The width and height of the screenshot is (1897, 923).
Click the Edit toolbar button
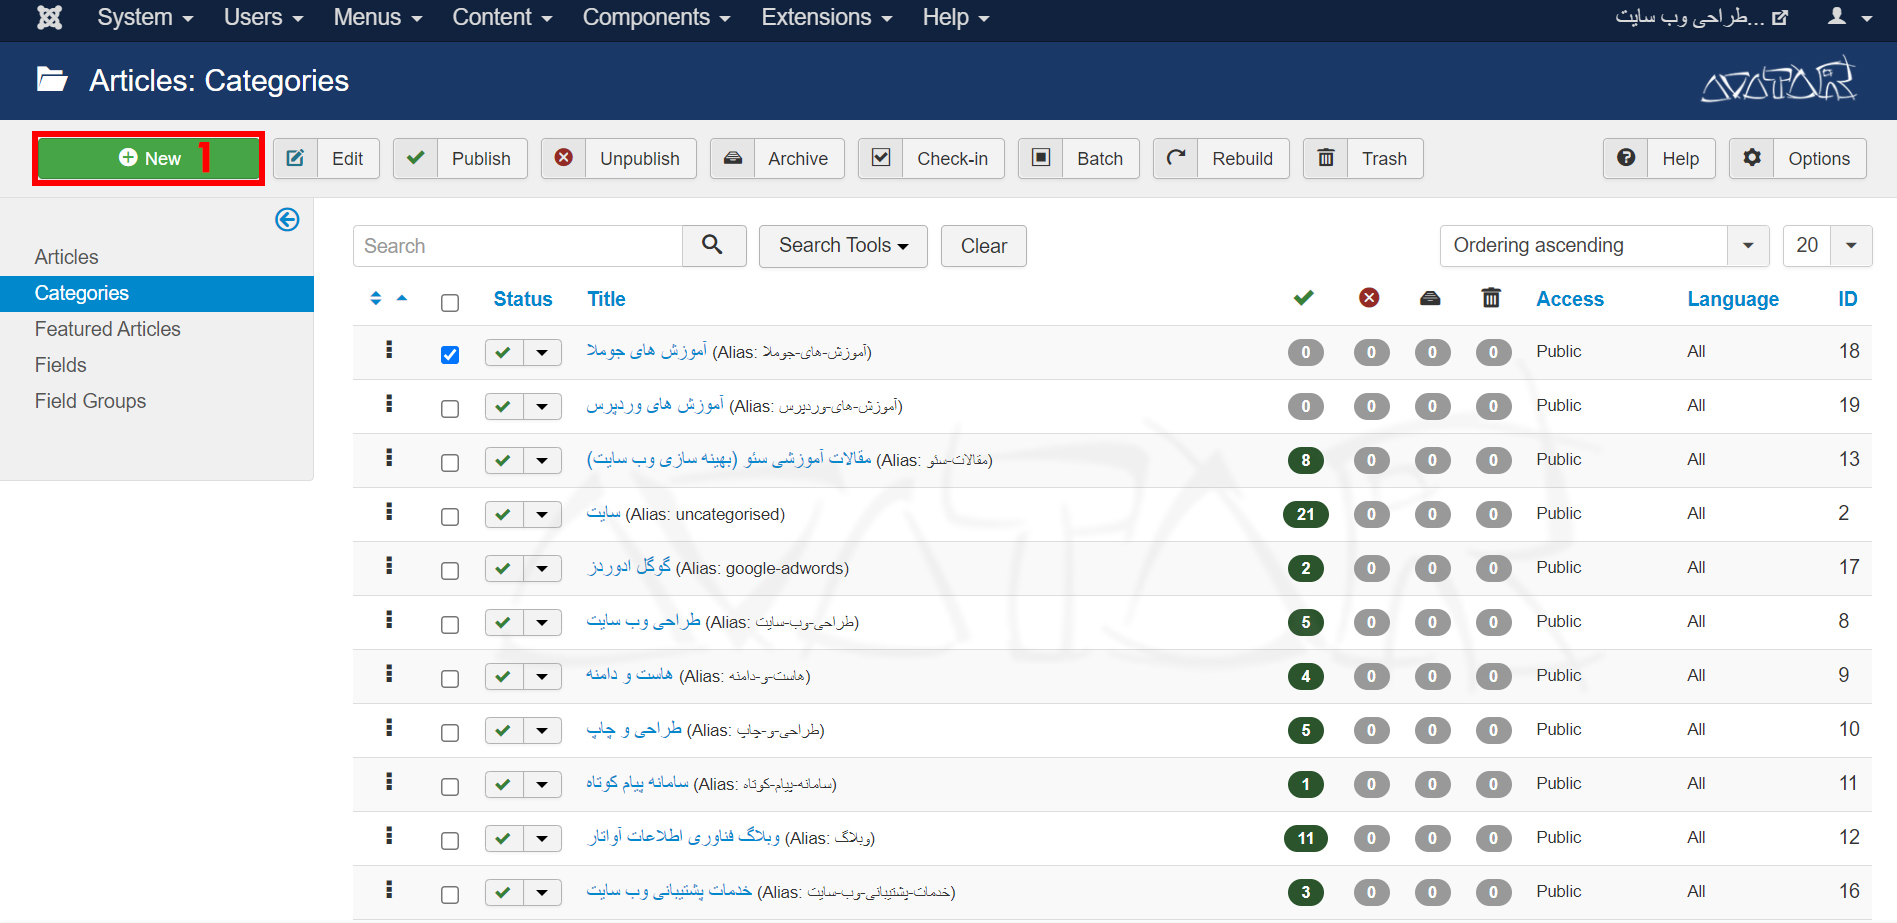326,158
